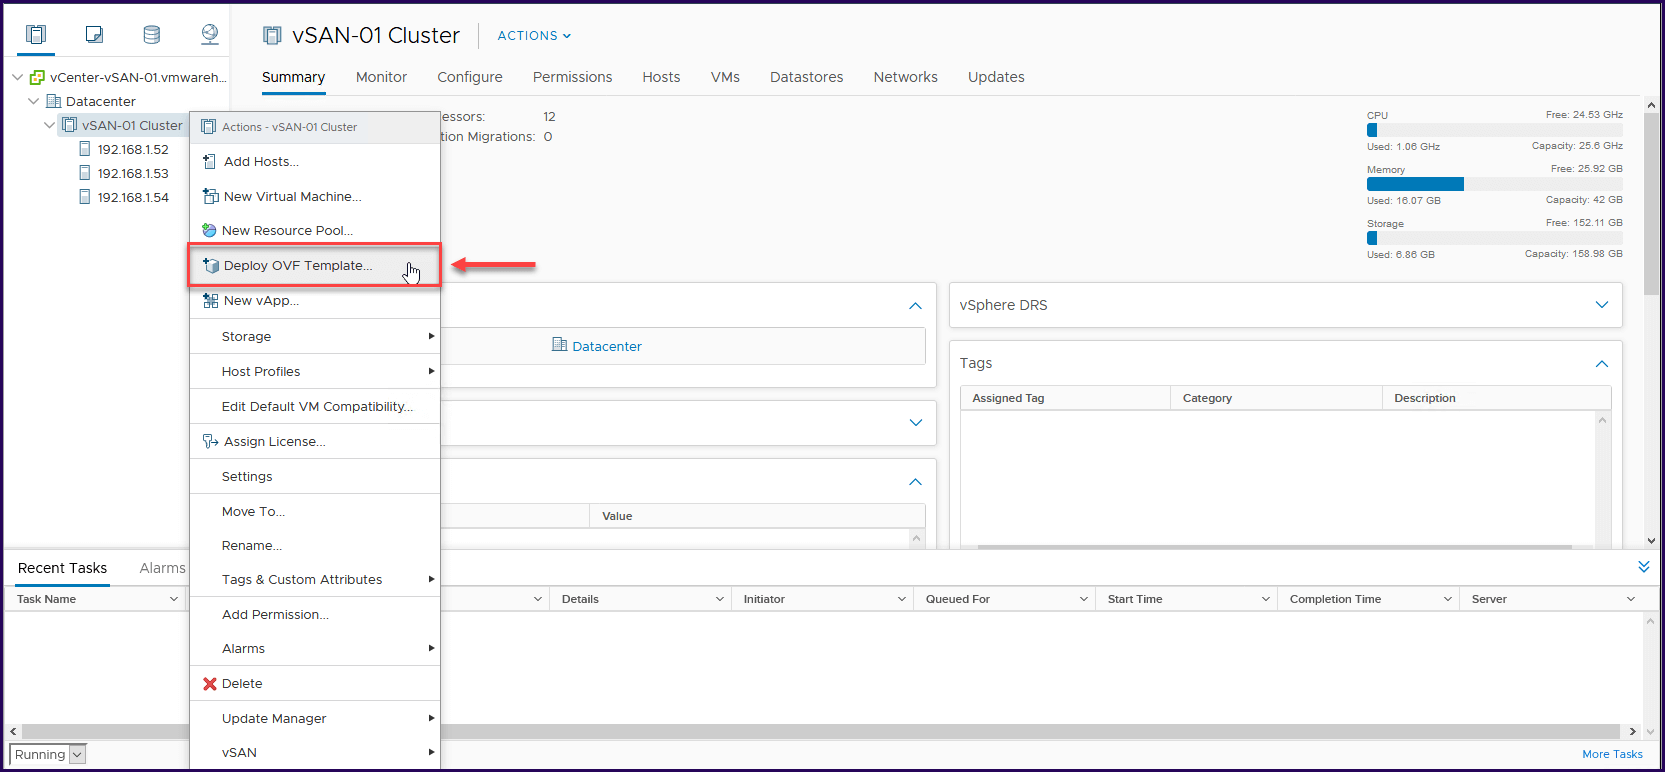This screenshot has height=772, width=1665.
Task: Click the New vApp icon
Action: point(210,300)
